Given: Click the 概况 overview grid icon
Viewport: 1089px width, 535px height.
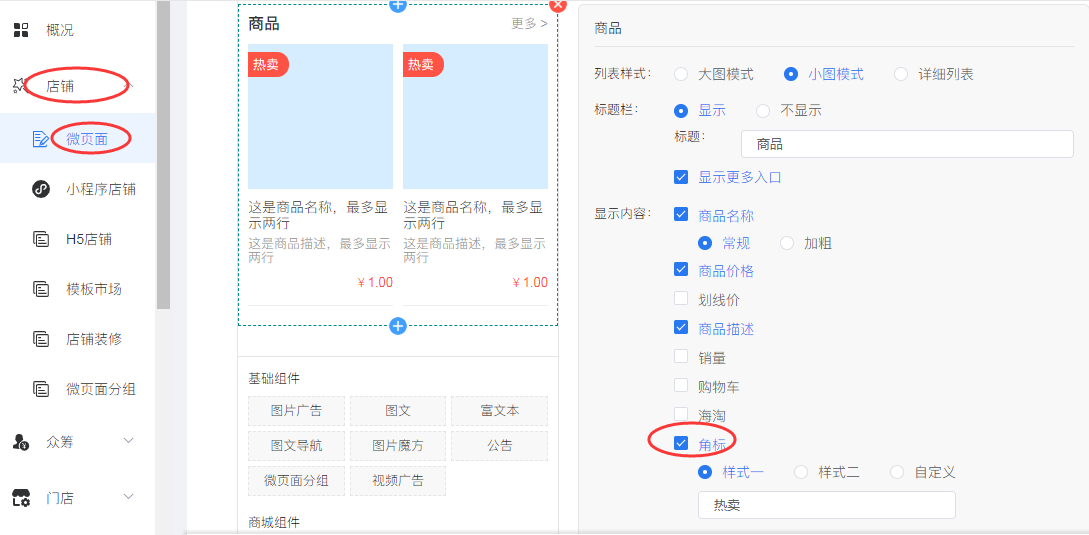Looking at the screenshot, I should (22, 30).
